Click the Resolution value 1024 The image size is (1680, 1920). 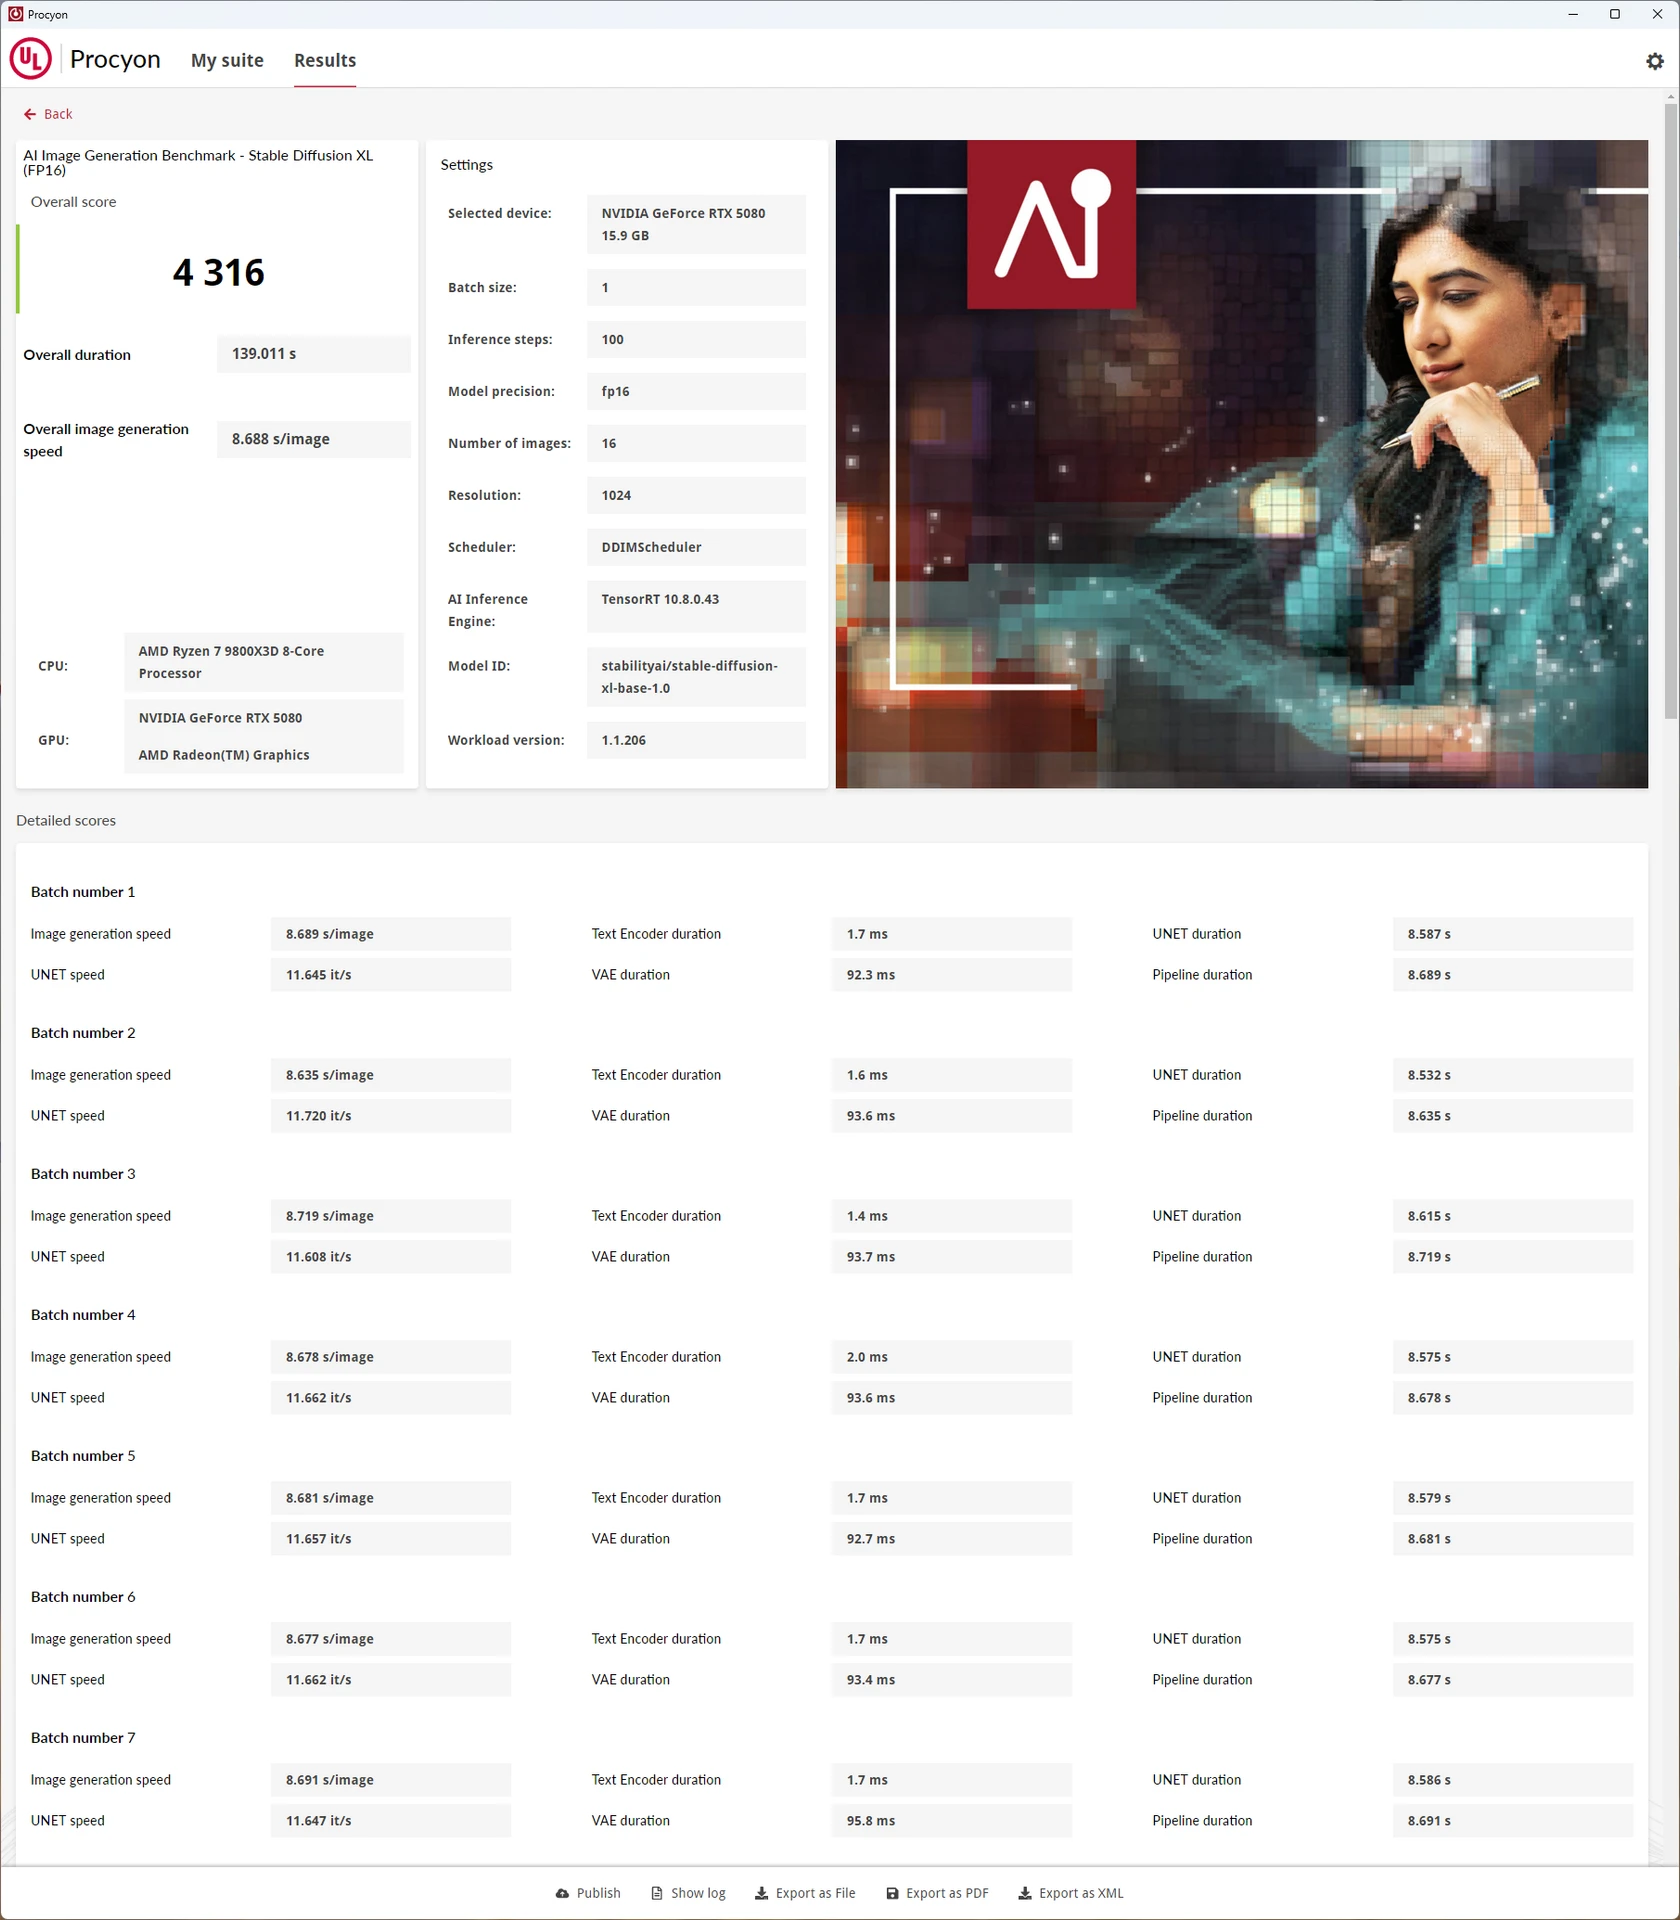696,495
